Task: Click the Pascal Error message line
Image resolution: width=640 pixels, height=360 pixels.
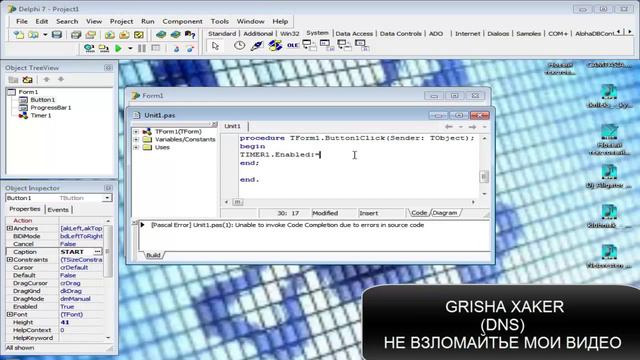Action: pos(287,225)
